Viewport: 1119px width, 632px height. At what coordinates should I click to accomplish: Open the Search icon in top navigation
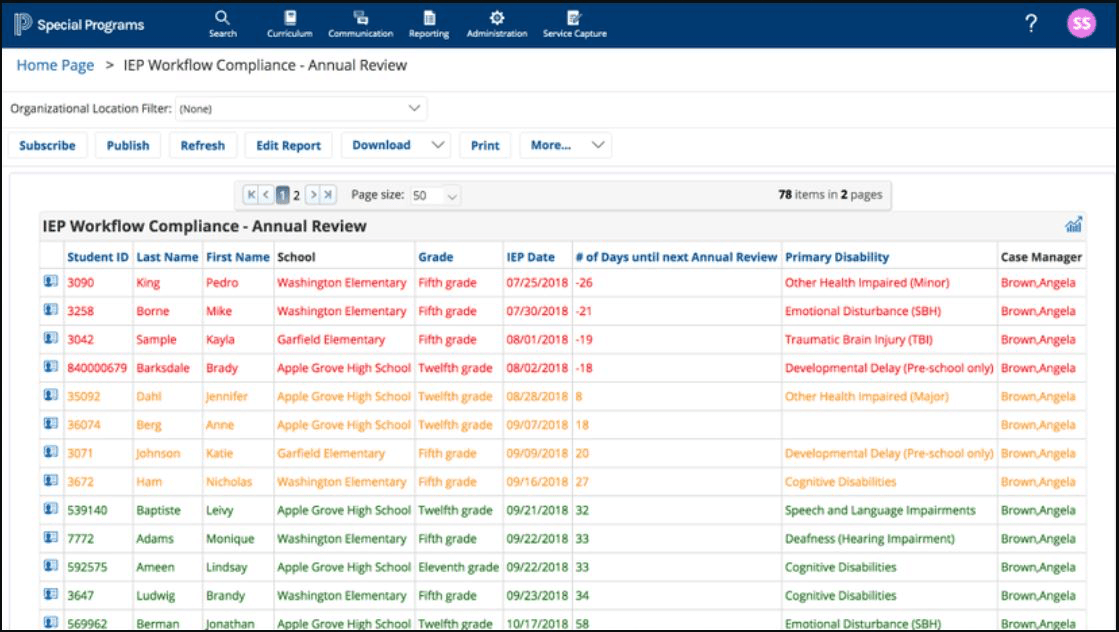[x=222, y=24]
